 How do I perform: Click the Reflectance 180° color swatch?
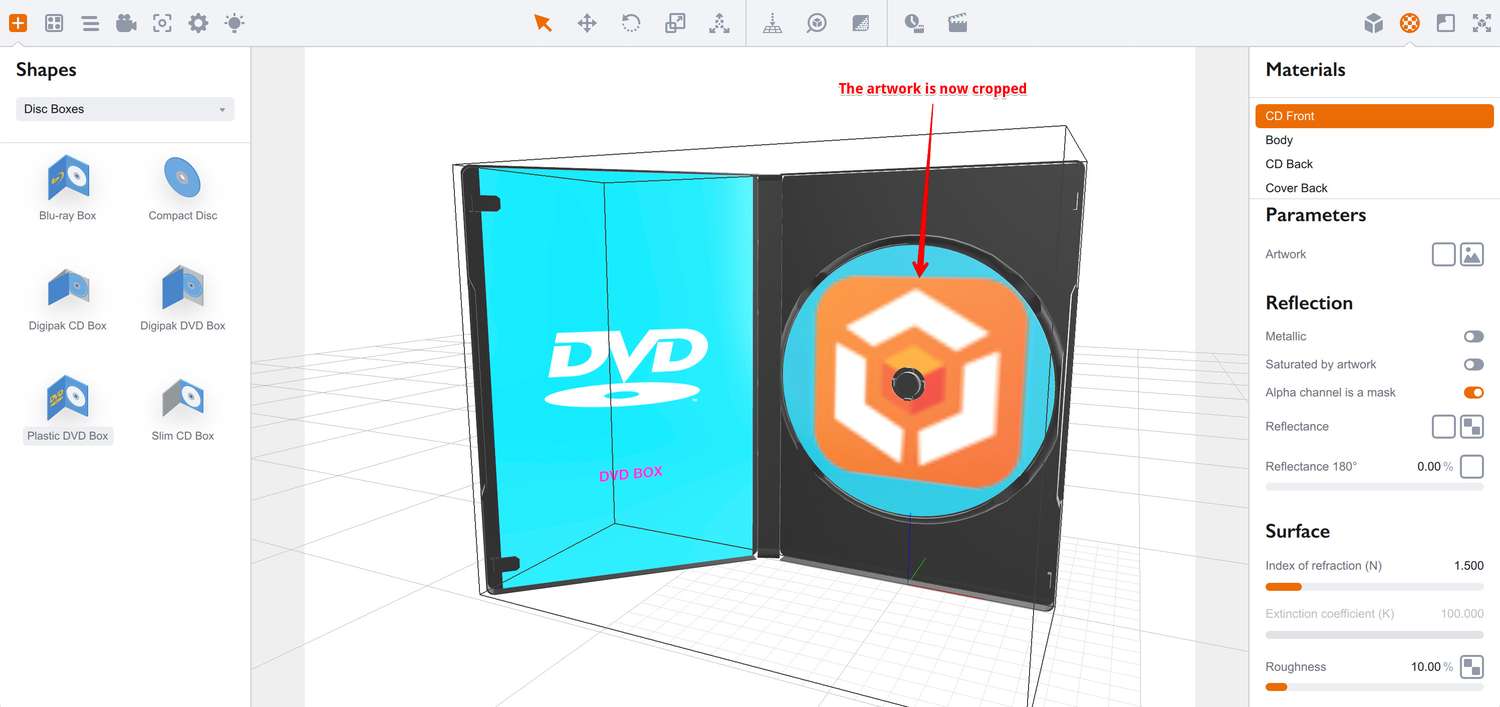(1472, 467)
